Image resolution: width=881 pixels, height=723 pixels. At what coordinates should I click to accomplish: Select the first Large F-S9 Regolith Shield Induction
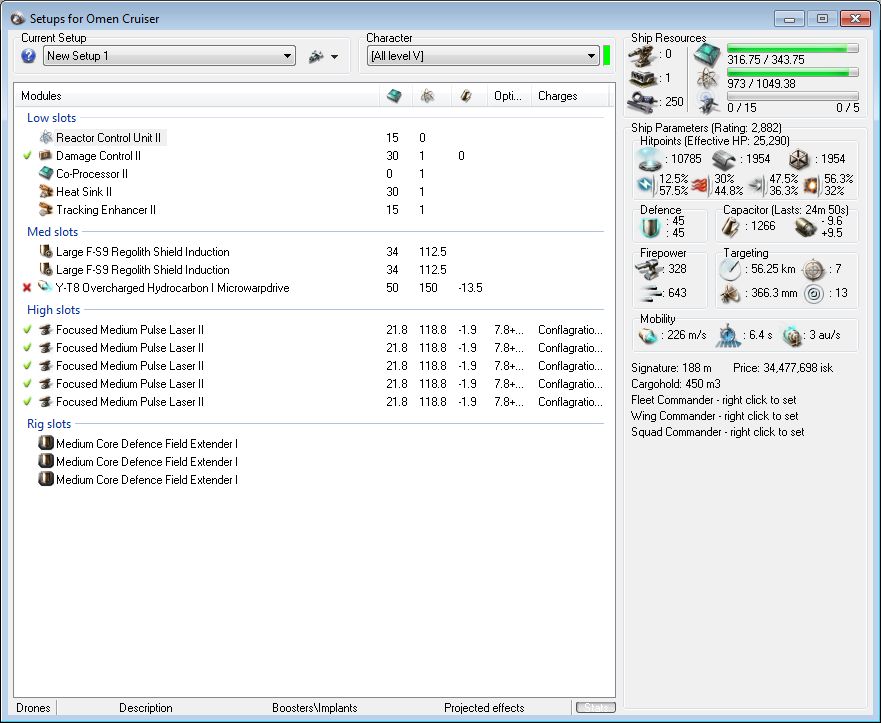tap(142, 252)
